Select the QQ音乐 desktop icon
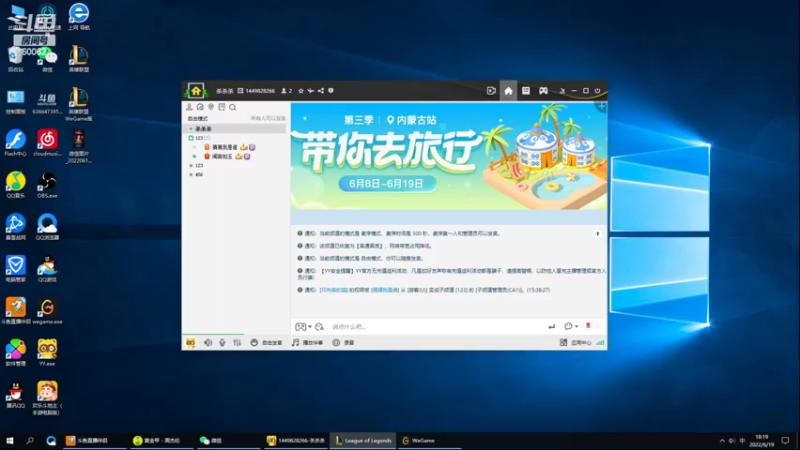 coord(16,185)
